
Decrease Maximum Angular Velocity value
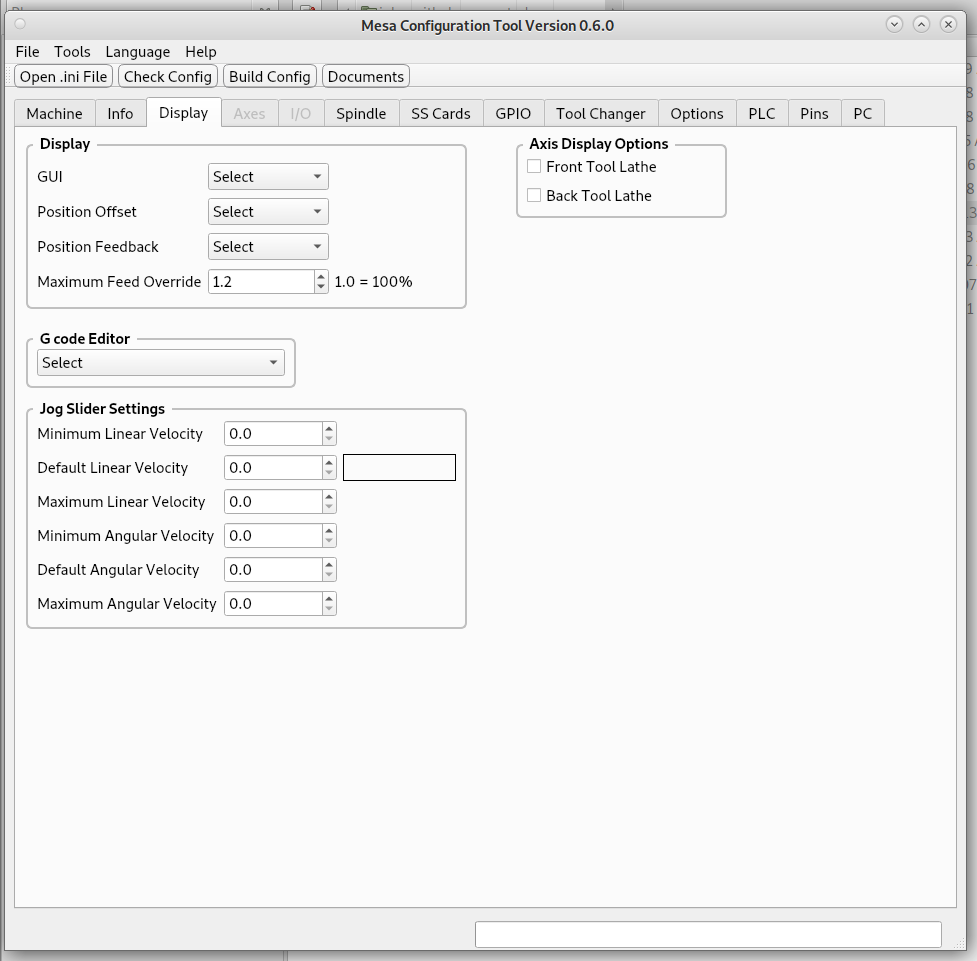(329, 610)
